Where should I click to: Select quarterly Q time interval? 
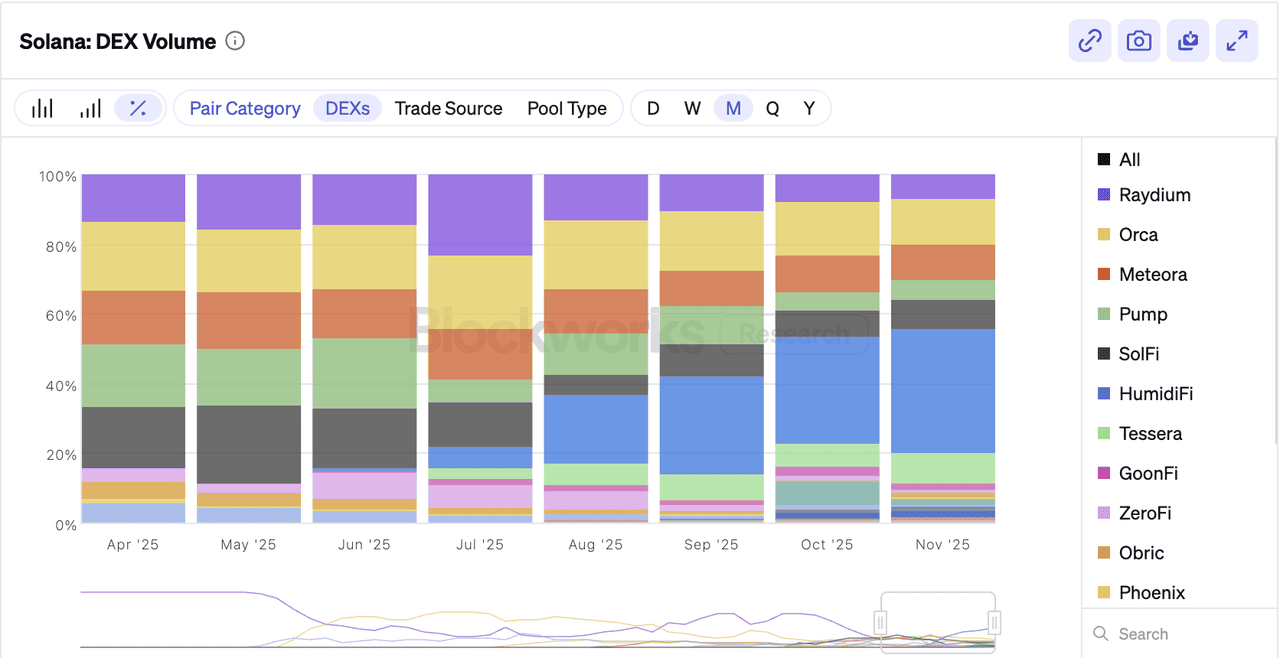(x=772, y=108)
